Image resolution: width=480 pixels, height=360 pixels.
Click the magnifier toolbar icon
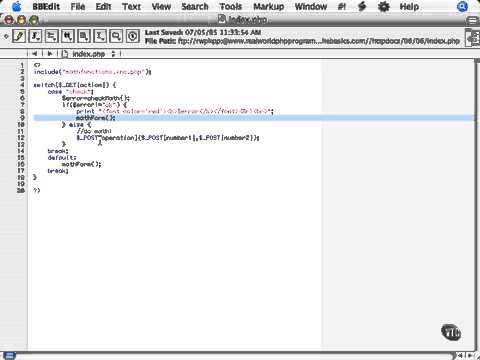point(116,36)
